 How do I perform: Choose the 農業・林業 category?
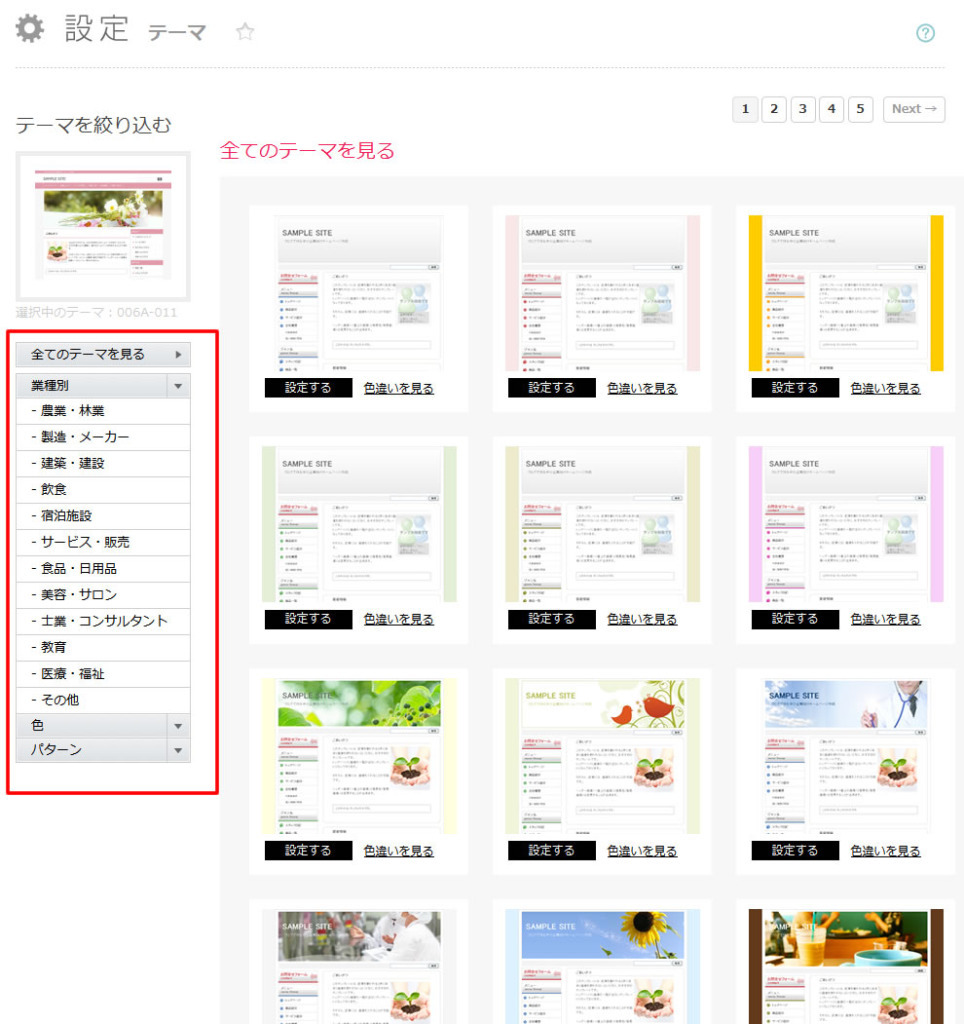[x=73, y=411]
